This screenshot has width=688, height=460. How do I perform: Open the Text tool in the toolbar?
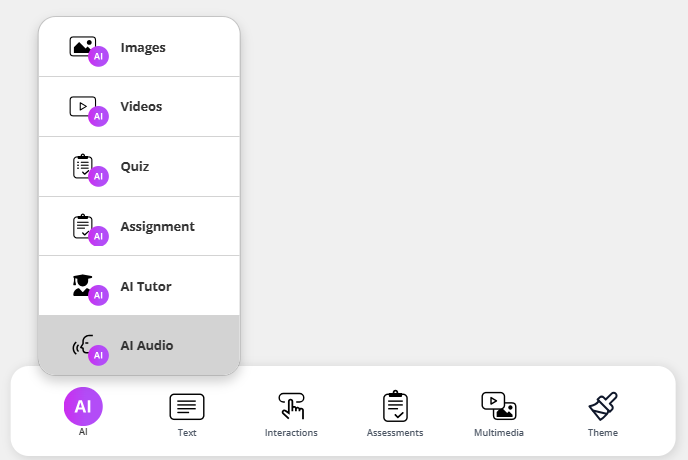(187, 415)
